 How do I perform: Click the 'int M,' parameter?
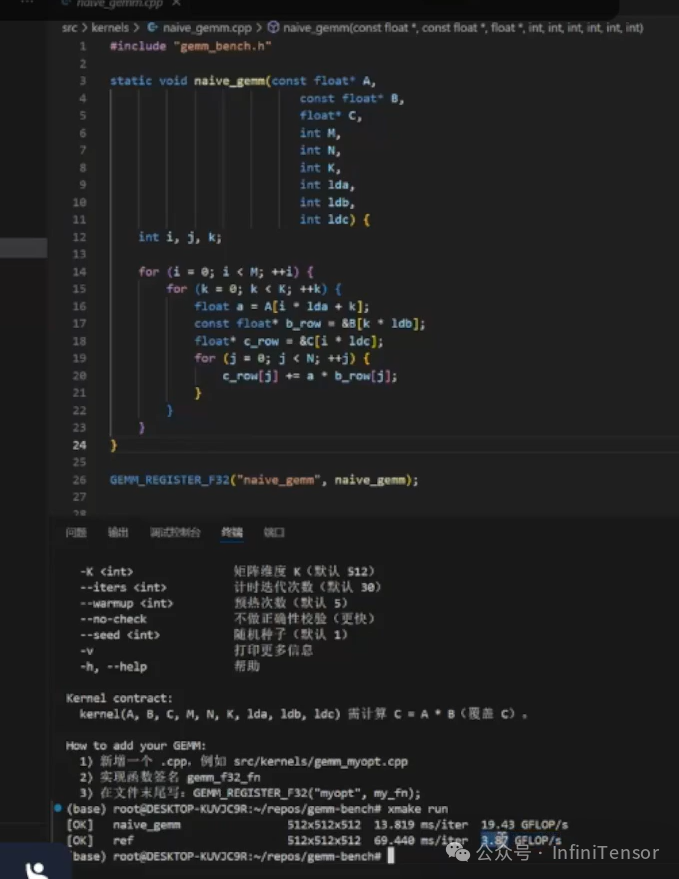[320, 133]
